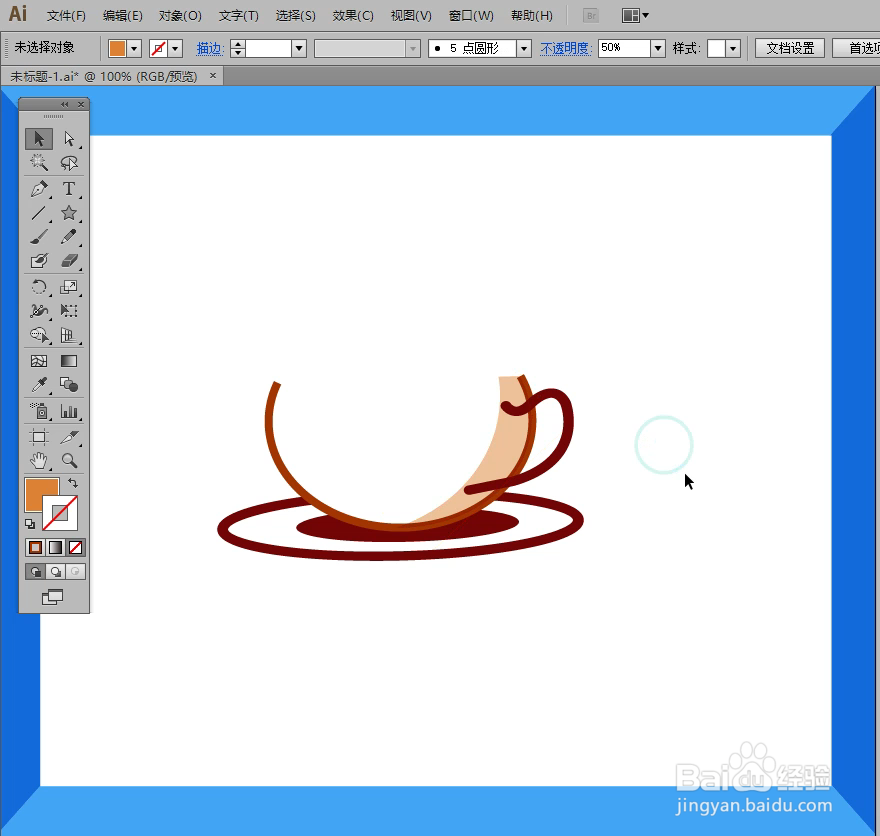The width and height of the screenshot is (880, 836).
Task: Open the 5 点圆形 brush dropdown
Action: click(x=524, y=47)
